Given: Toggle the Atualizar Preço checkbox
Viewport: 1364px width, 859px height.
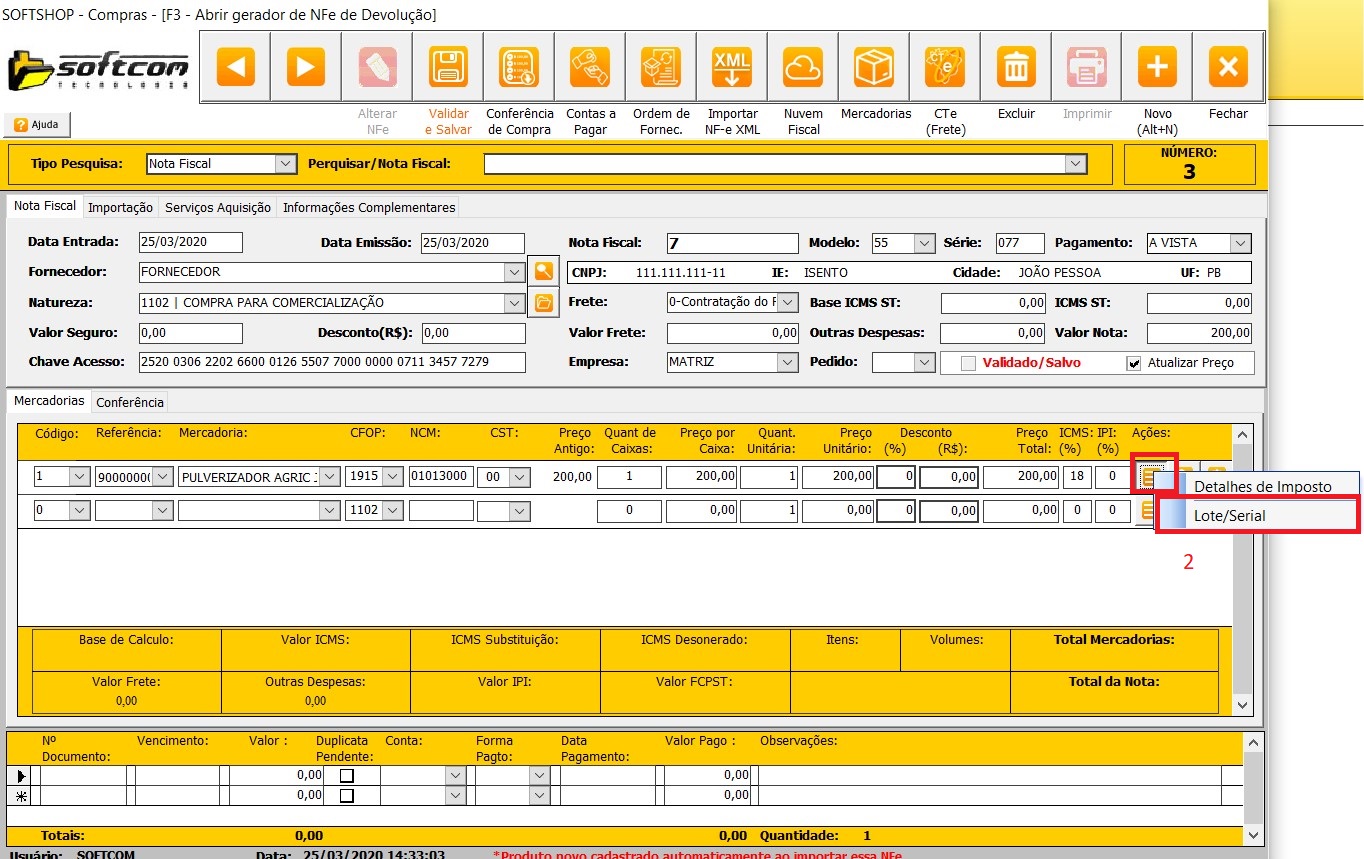Looking at the screenshot, I should [x=1133, y=363].
